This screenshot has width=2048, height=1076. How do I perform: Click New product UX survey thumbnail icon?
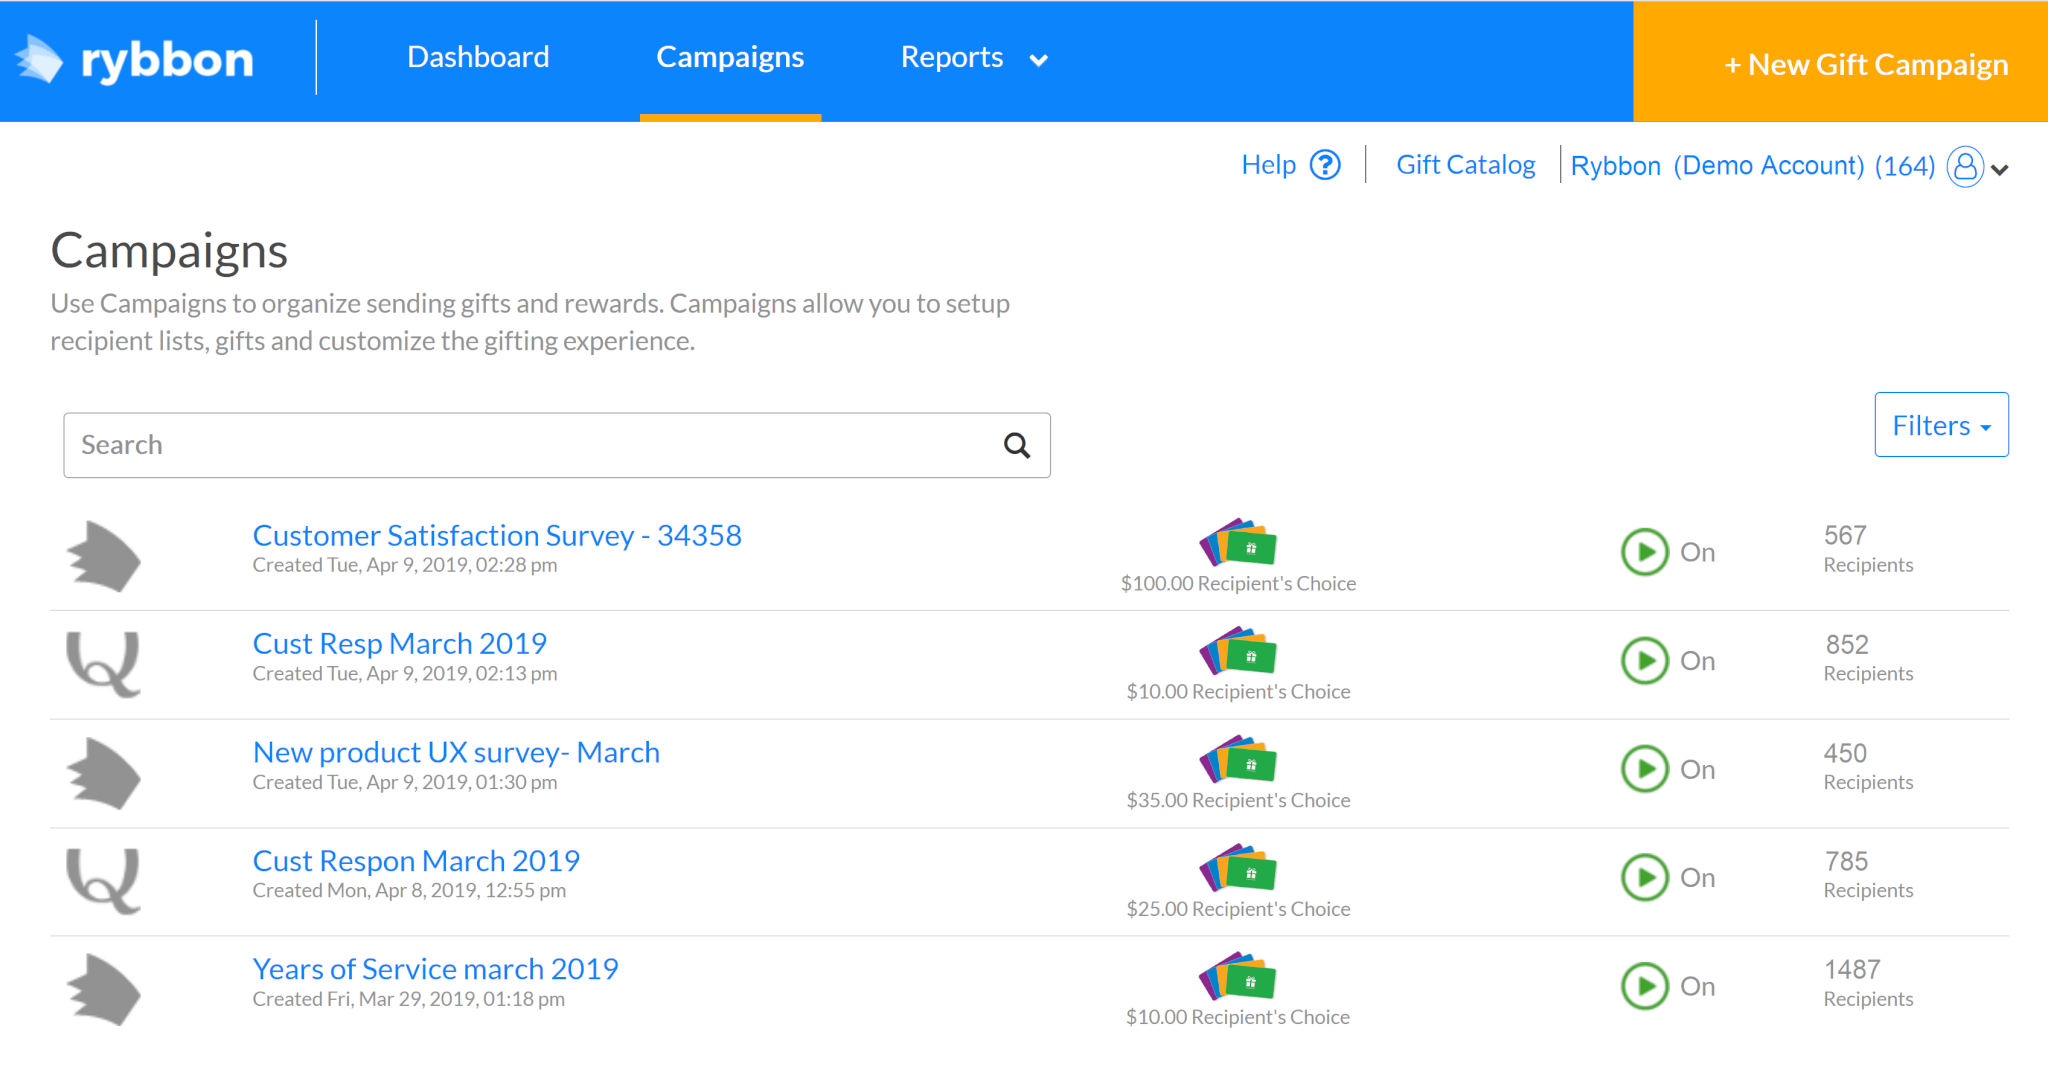click(104, 773)
